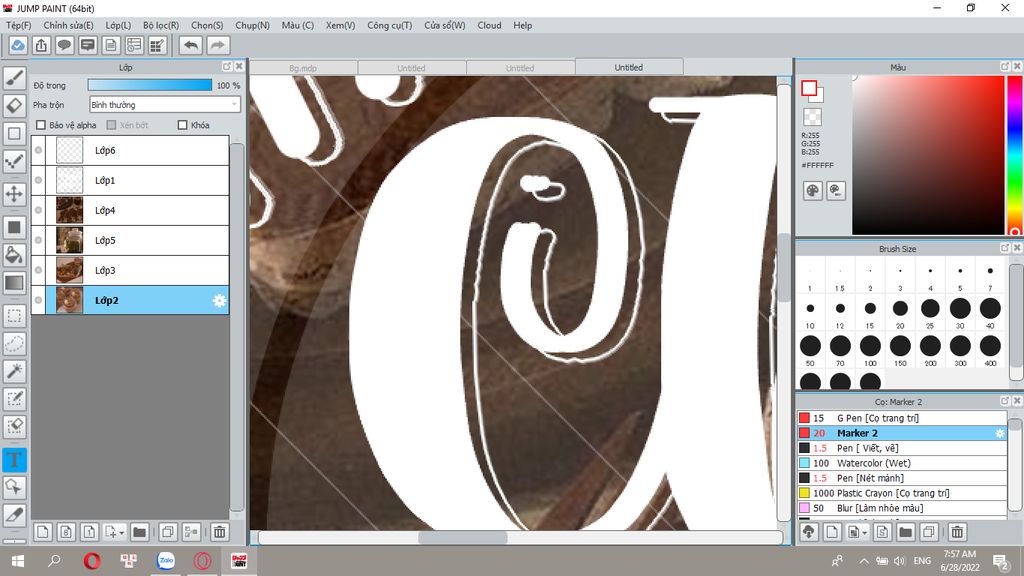Select the rectangular Selection tool
Viewport: 1024px width, 576px height.
tap(14, 316)
